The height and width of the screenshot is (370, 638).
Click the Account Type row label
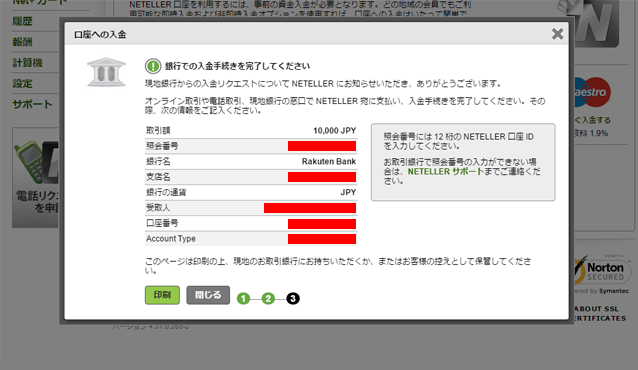171,239
